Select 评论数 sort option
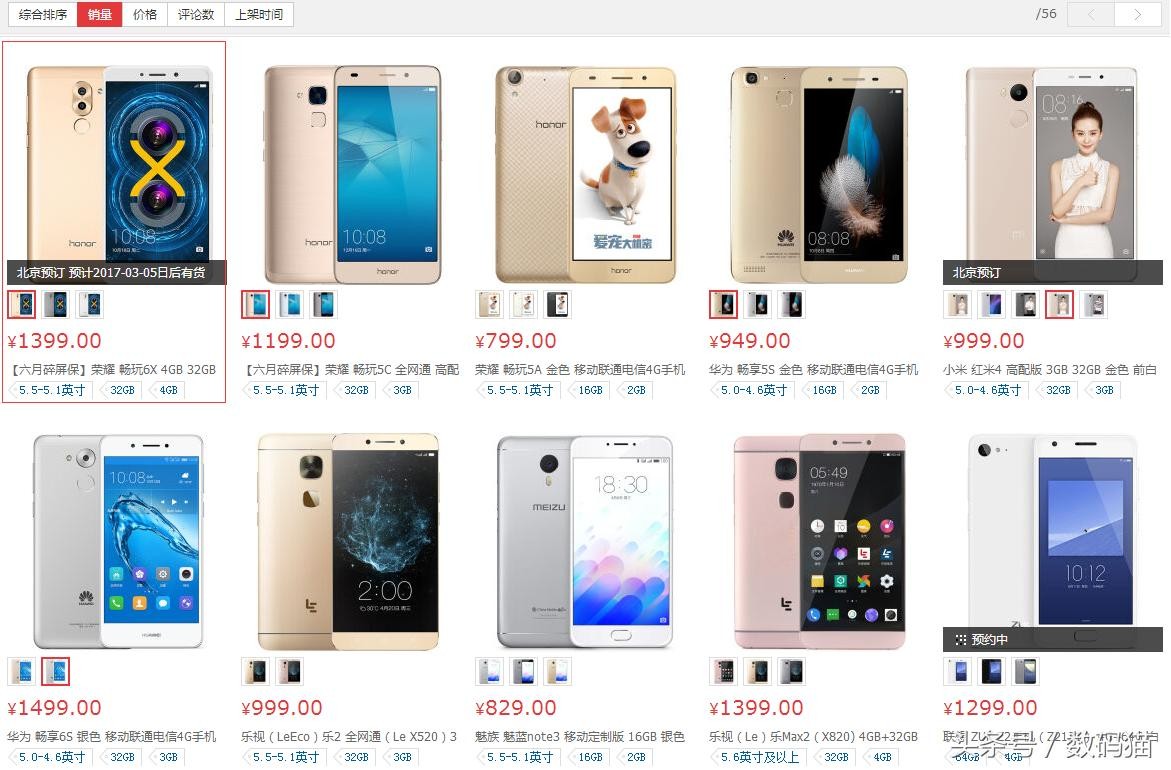 coord(196,14)
